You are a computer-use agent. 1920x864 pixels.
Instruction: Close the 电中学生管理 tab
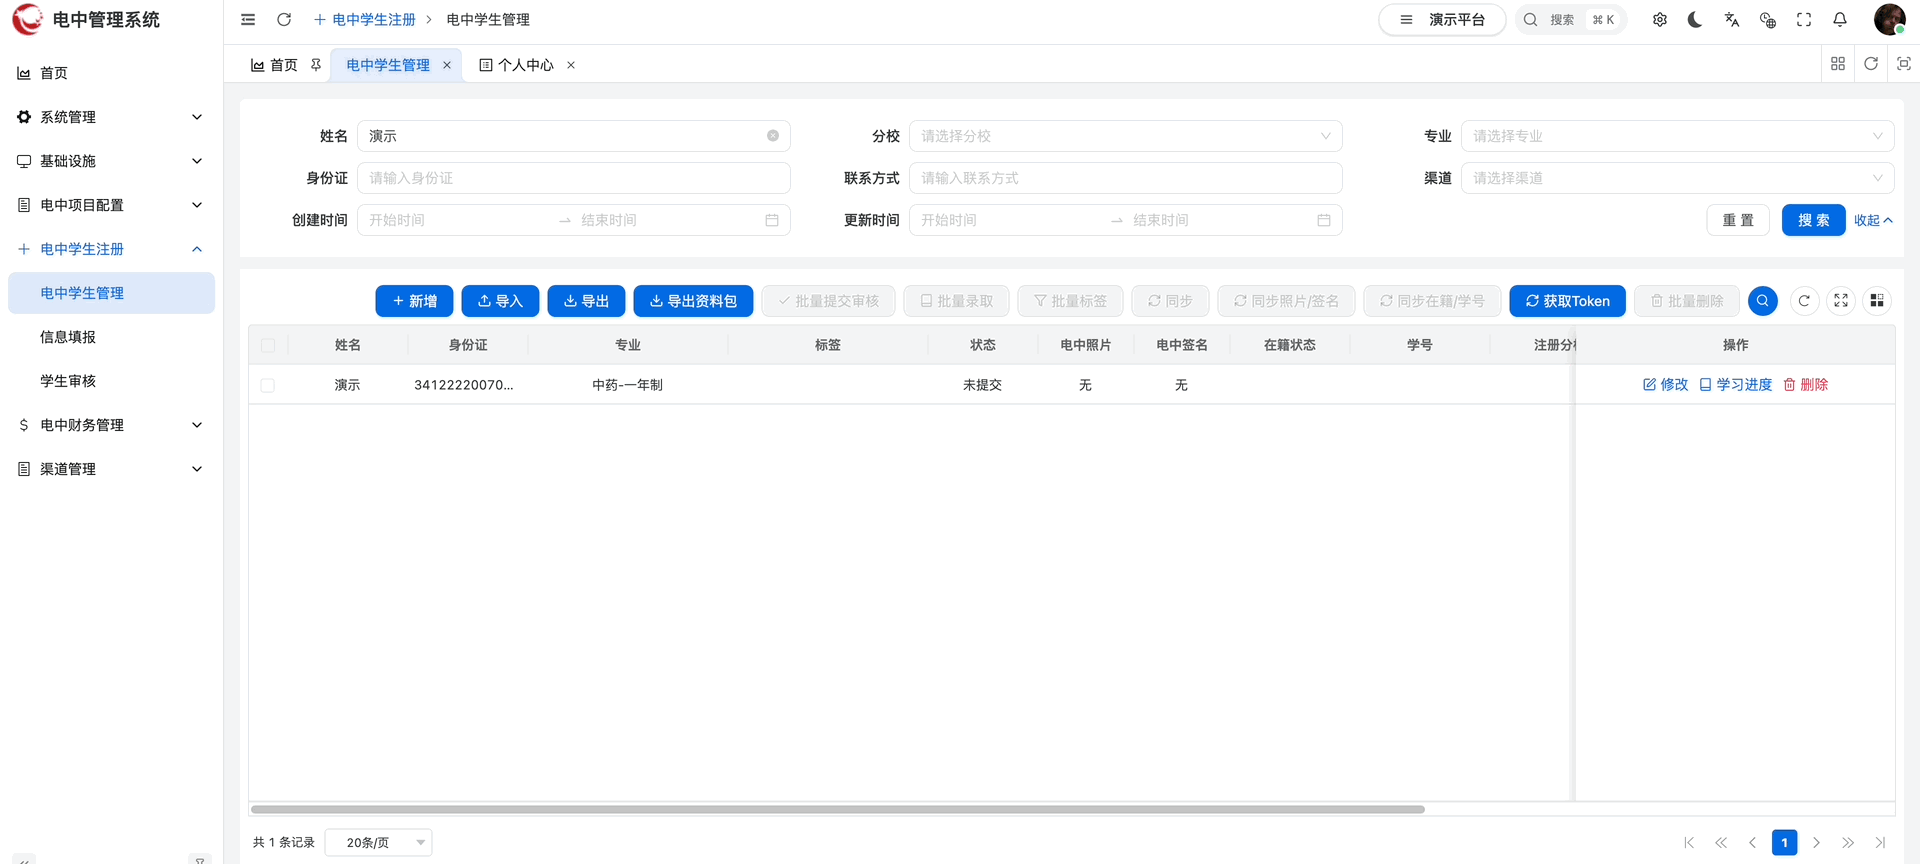447,65
